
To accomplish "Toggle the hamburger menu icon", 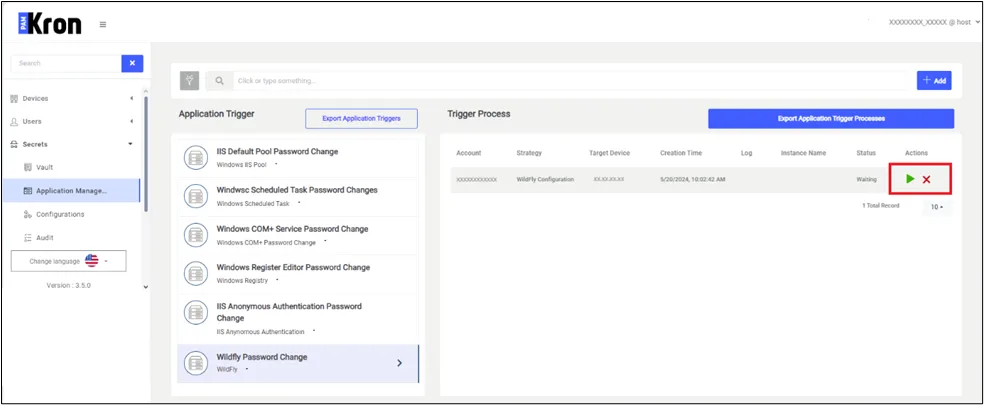I will [x=103, y=24].
